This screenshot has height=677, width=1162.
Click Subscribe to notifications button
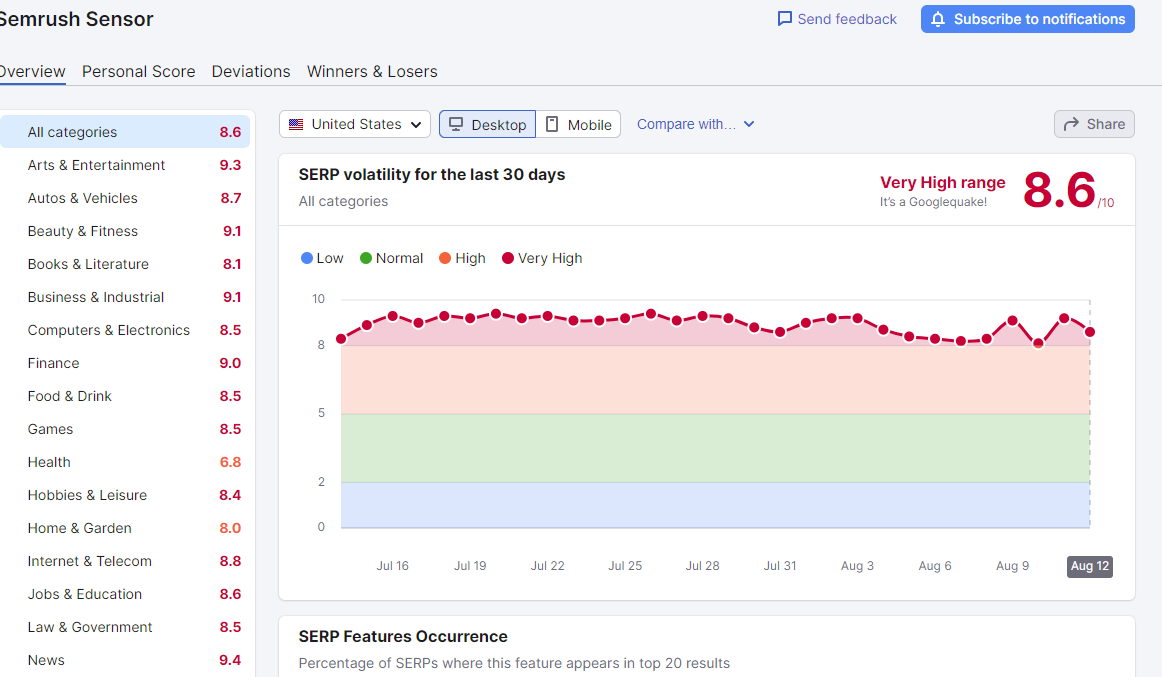1027,19
